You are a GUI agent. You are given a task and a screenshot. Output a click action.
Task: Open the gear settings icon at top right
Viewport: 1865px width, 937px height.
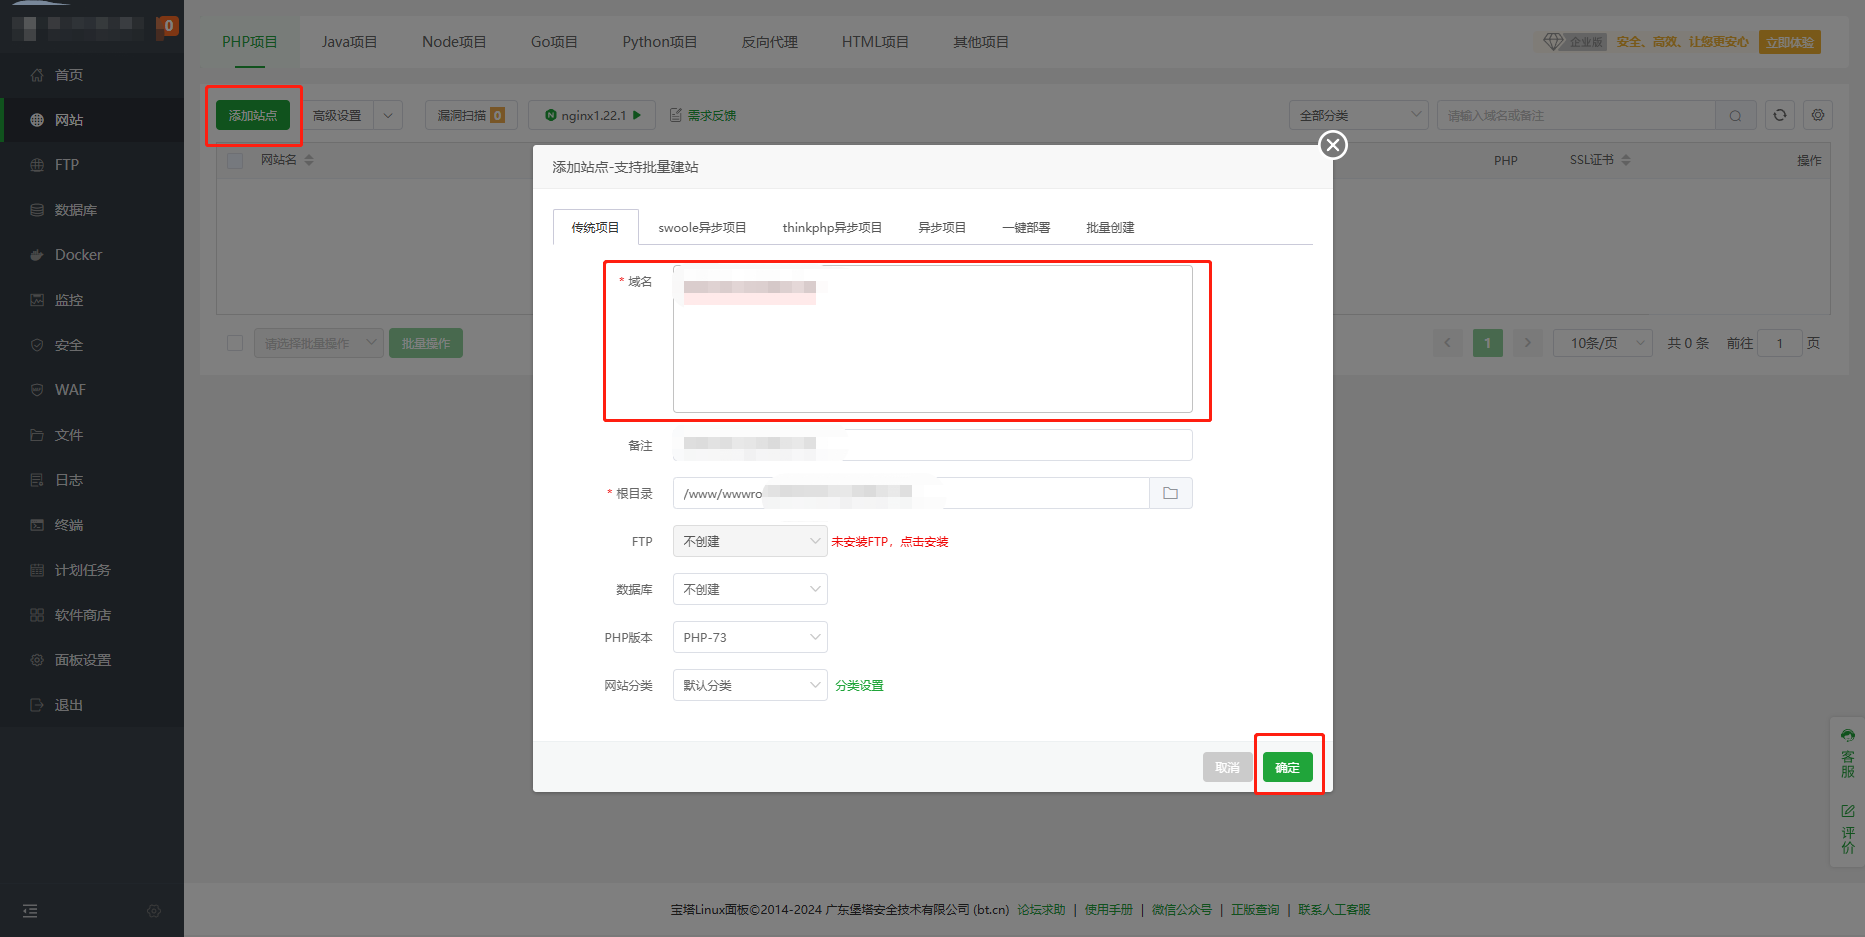coord(1817,115)
